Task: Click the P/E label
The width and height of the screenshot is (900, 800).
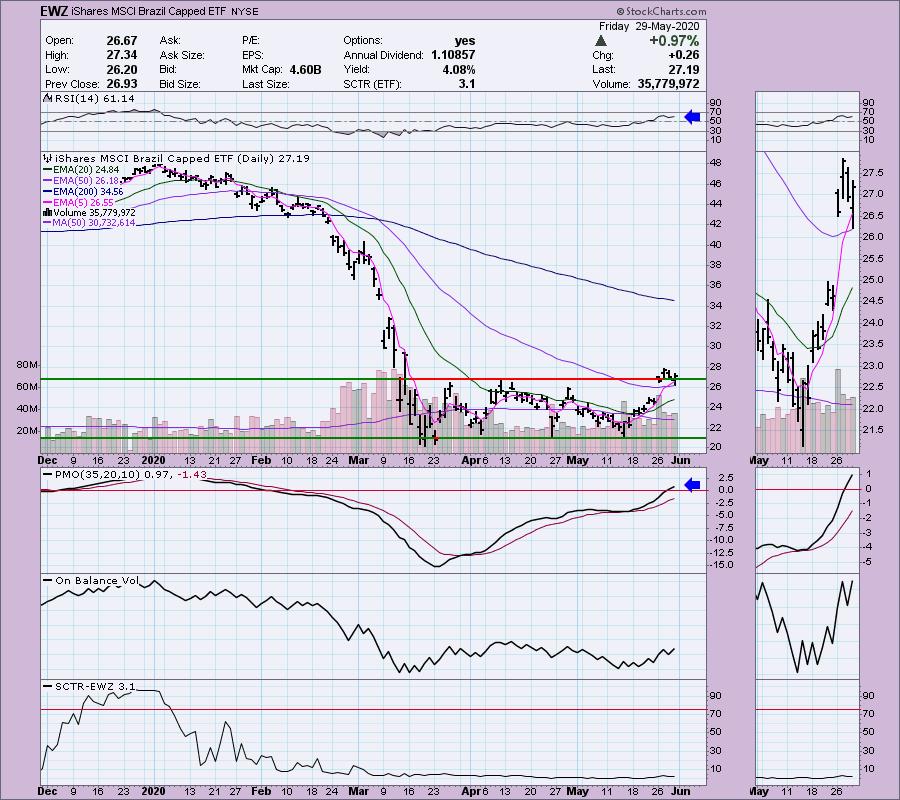Action: pyautogui.click(x=251, y=41)
